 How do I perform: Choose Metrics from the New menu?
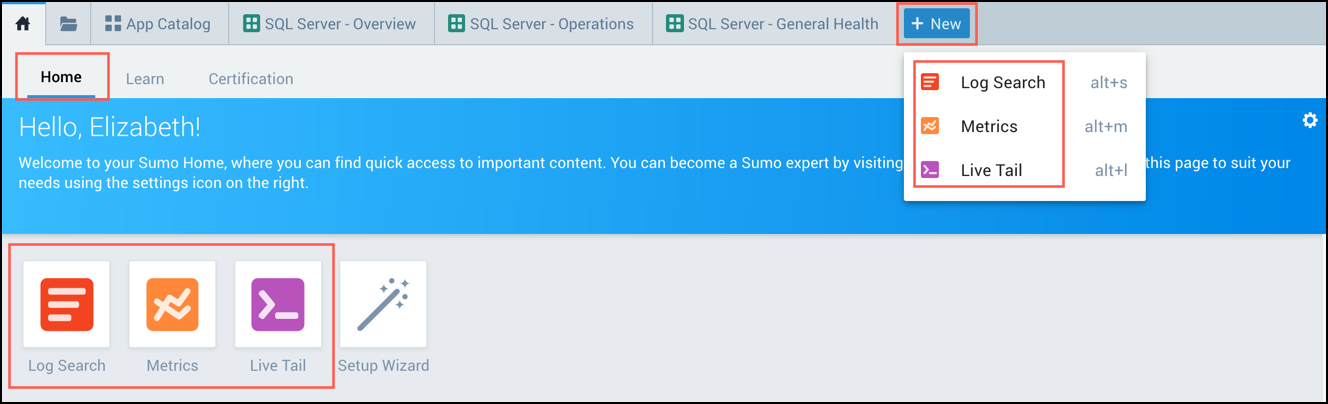tap(989, 126)
